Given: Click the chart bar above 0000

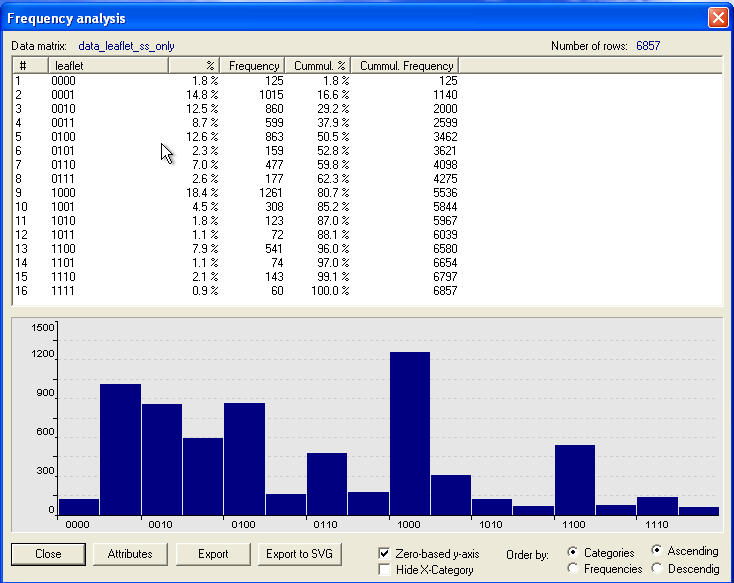Looking at the screenshot, I should pos(79,507).
